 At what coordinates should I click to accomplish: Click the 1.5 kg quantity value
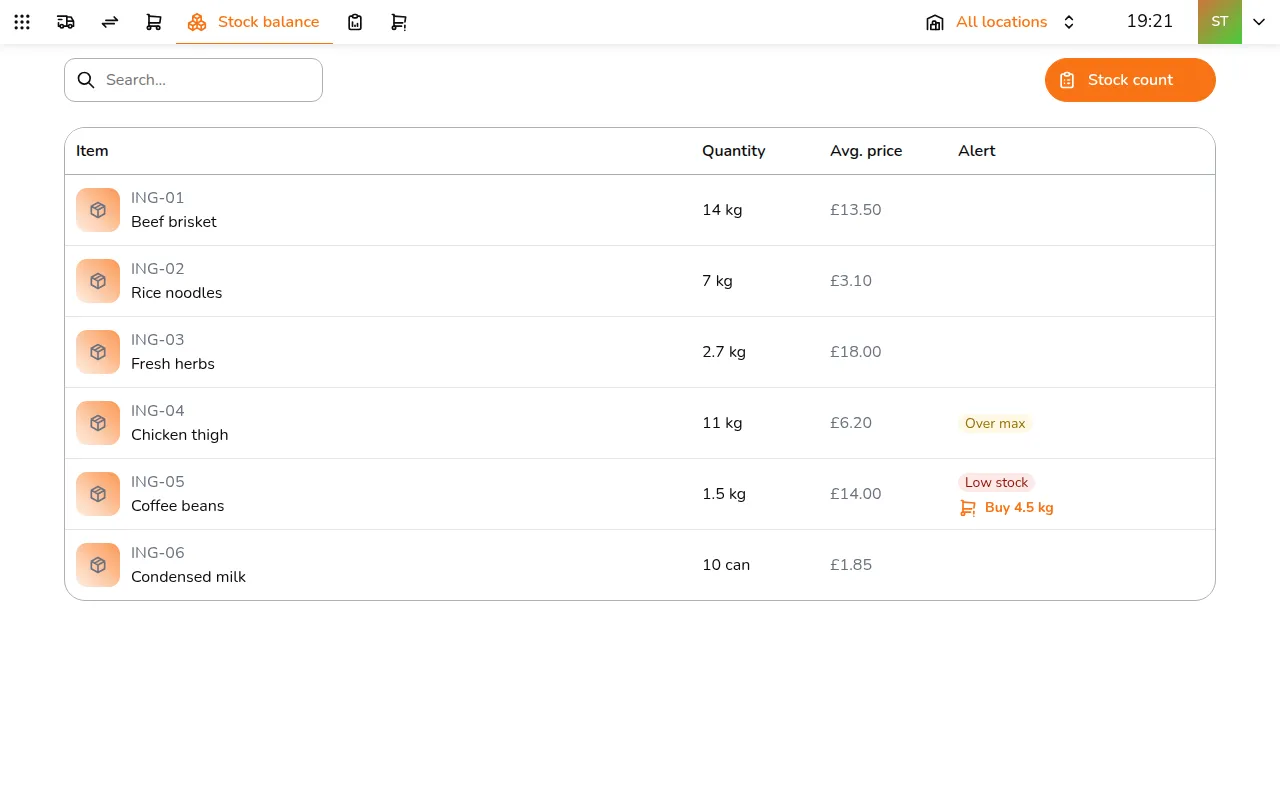[x=724, y=494]
